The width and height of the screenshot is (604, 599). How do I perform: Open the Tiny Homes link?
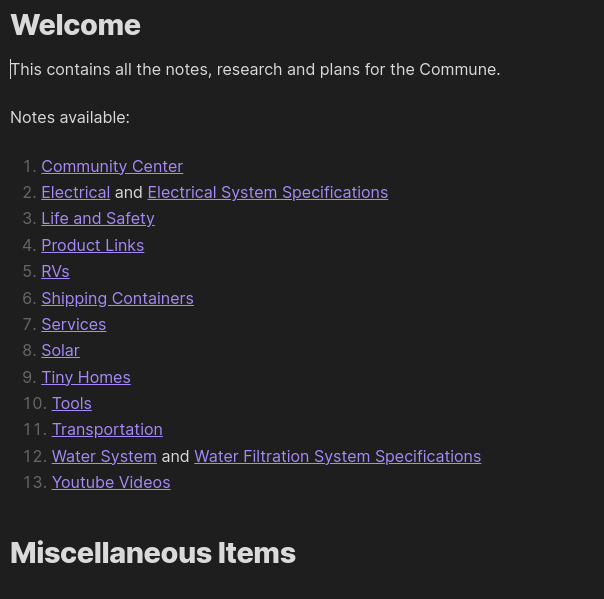pyautogui.click(x=85, y=377)
